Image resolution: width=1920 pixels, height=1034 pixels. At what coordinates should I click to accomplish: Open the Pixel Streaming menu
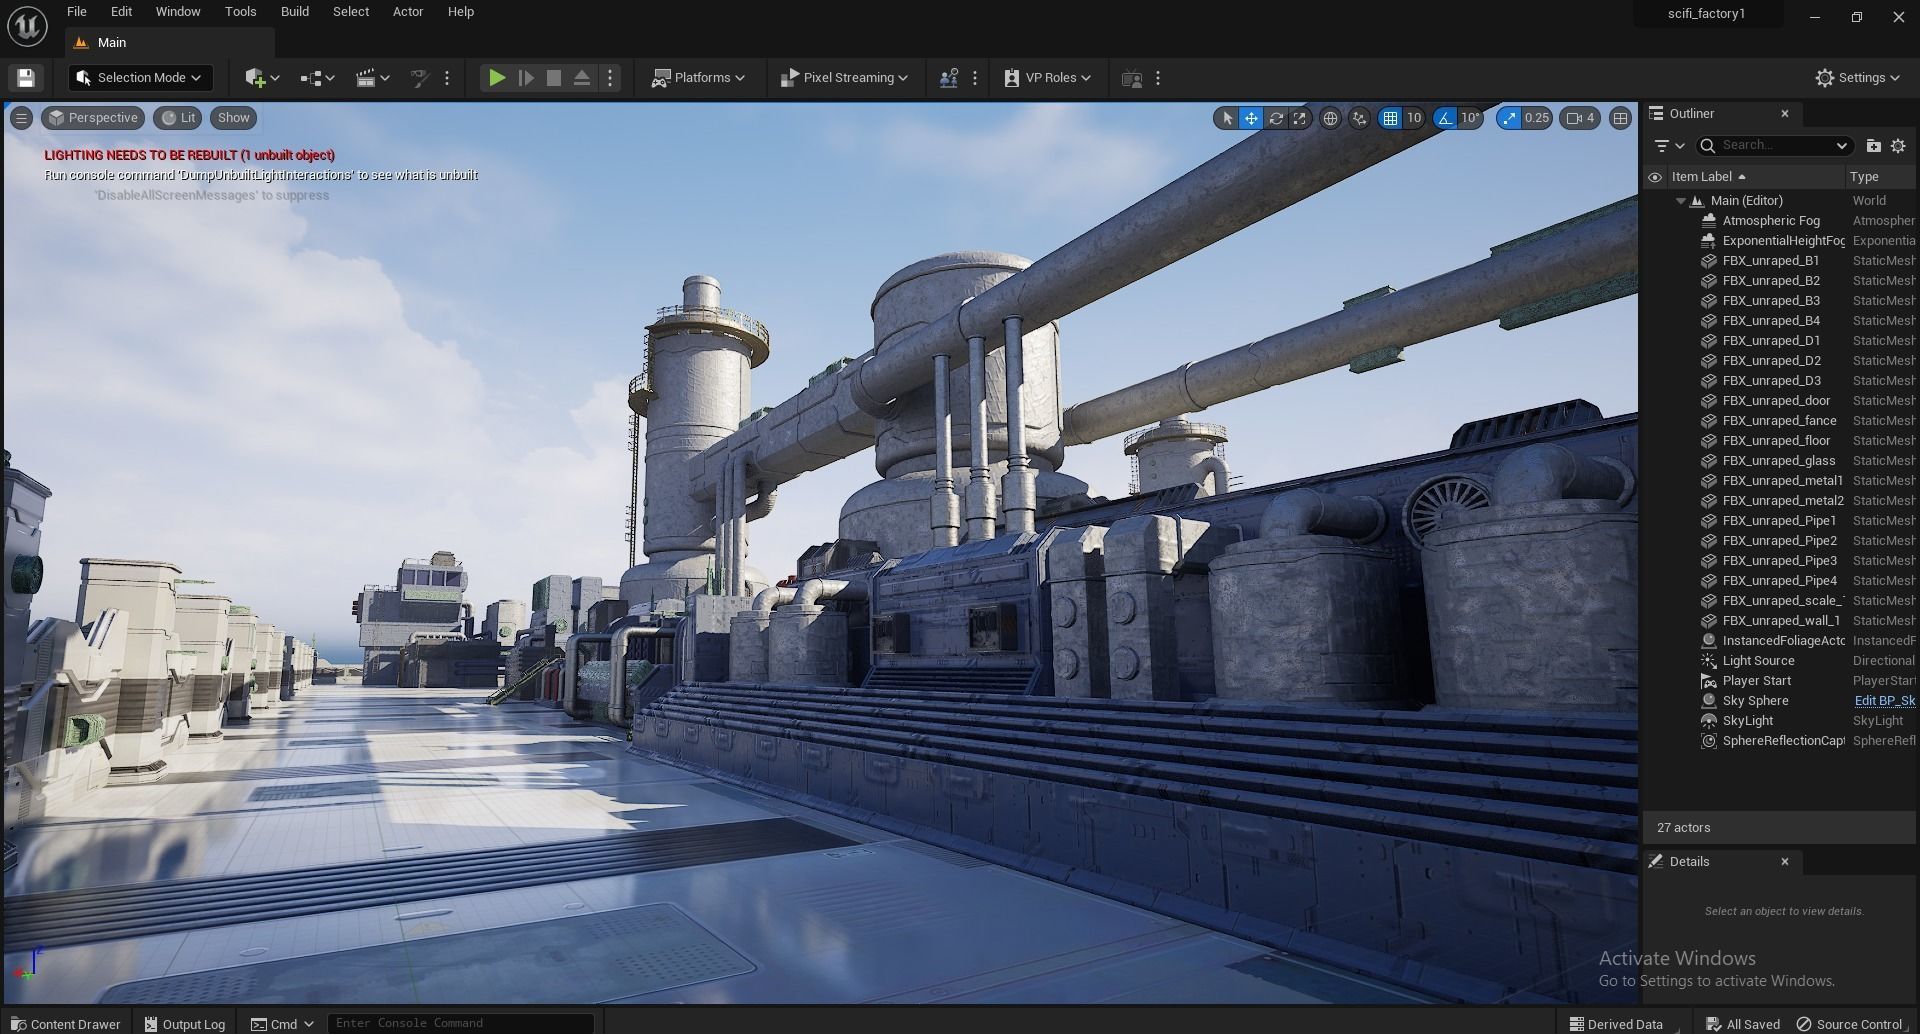click(x=844, y=78)
